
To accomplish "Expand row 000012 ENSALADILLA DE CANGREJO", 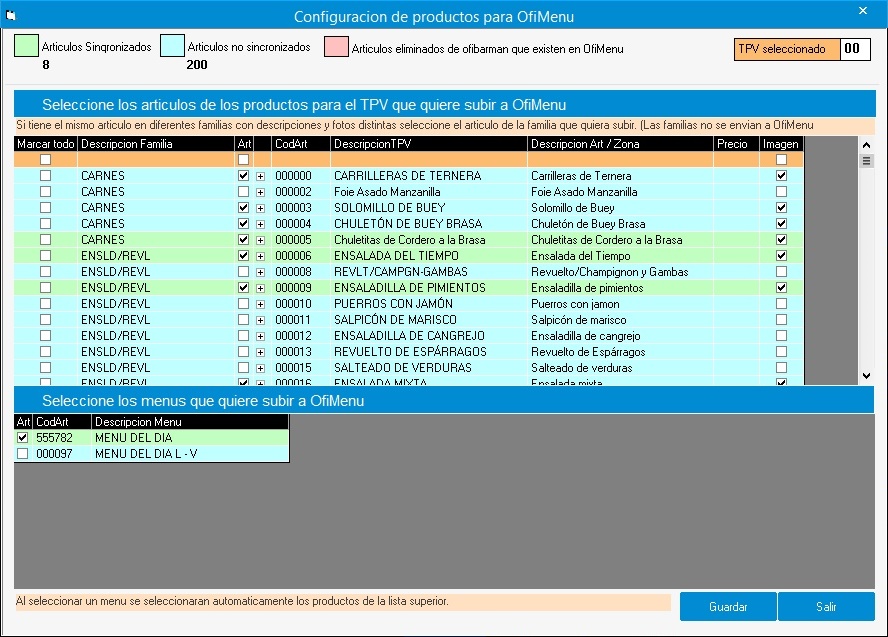I will point(261,336).
